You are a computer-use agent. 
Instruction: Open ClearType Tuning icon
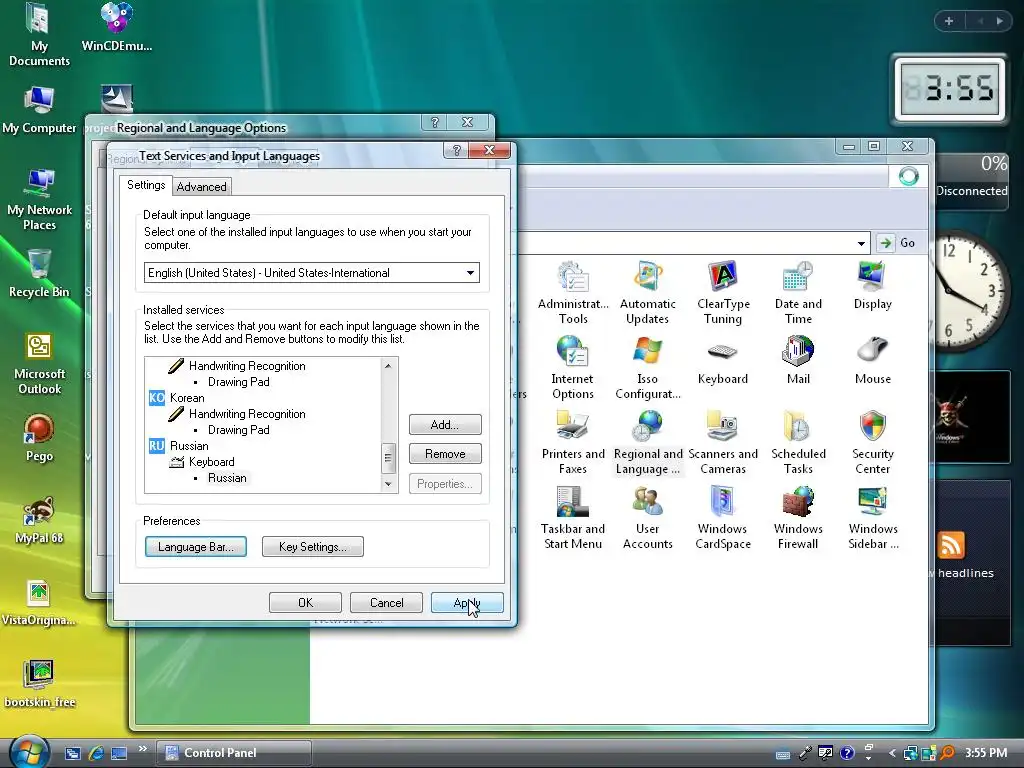click(x=723, y=293)
